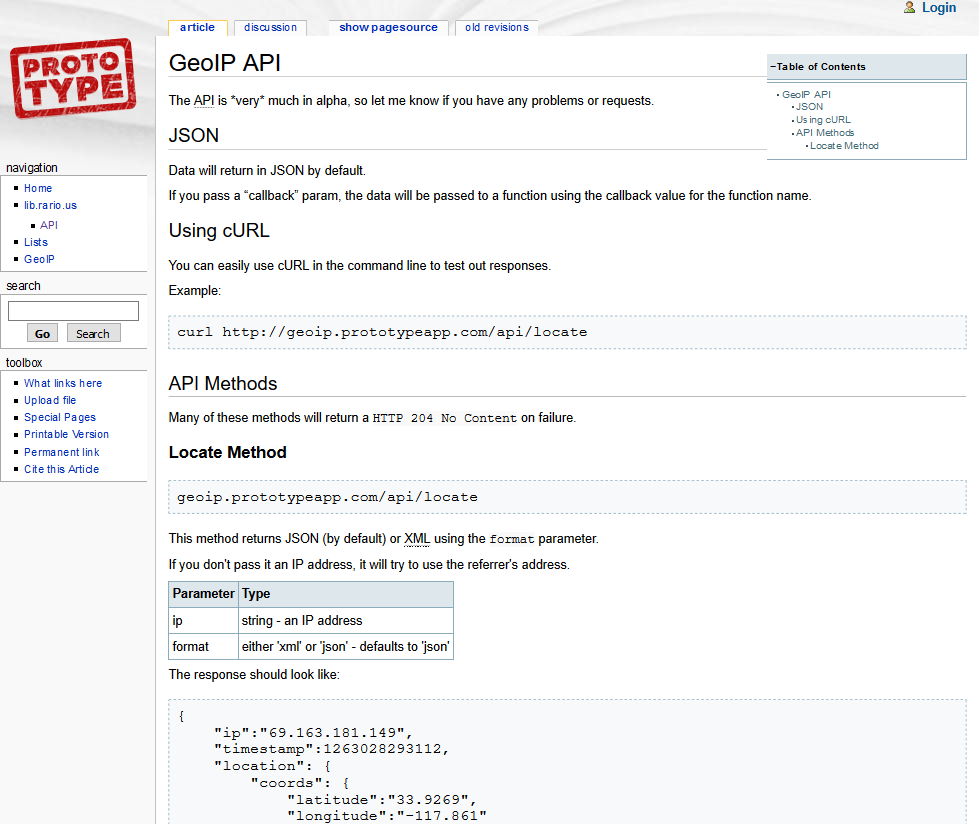This screenshot has height=824, width=979.
Task: Click the Using cURL heading
Action: (219, 230)
